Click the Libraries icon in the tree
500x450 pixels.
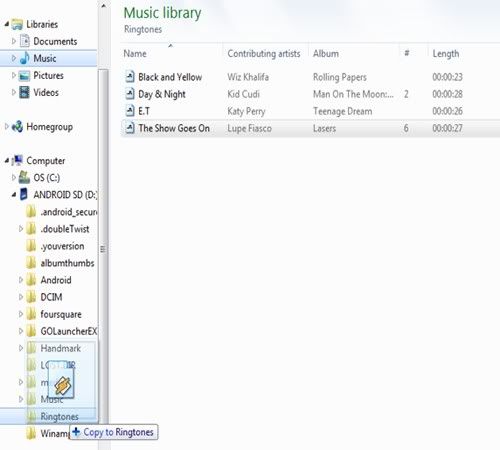tap(17, 24)
